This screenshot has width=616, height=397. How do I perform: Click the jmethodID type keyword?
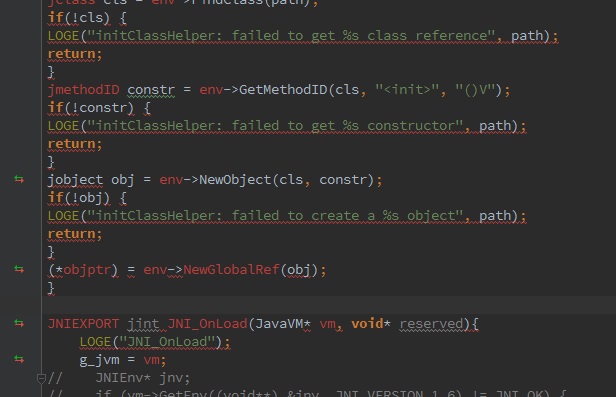[x=83, y=90]
